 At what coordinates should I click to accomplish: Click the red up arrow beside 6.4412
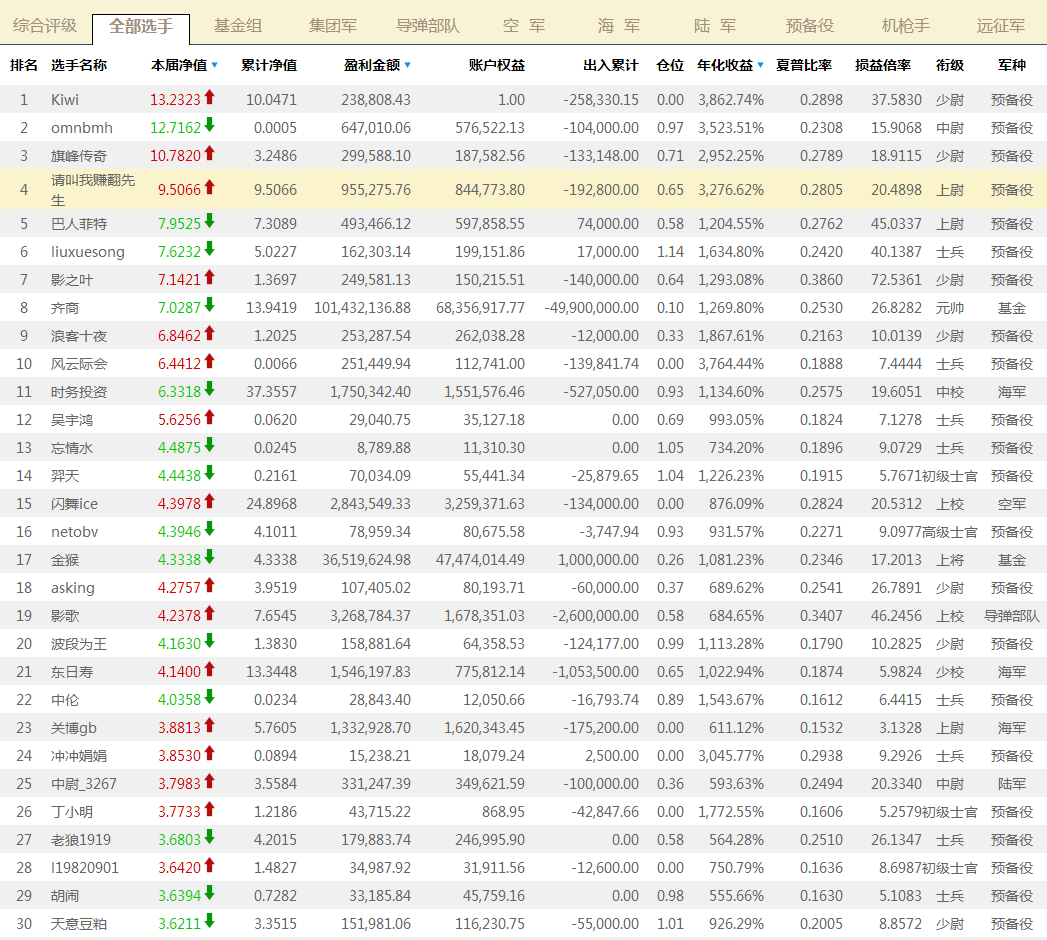click(210, 361)
